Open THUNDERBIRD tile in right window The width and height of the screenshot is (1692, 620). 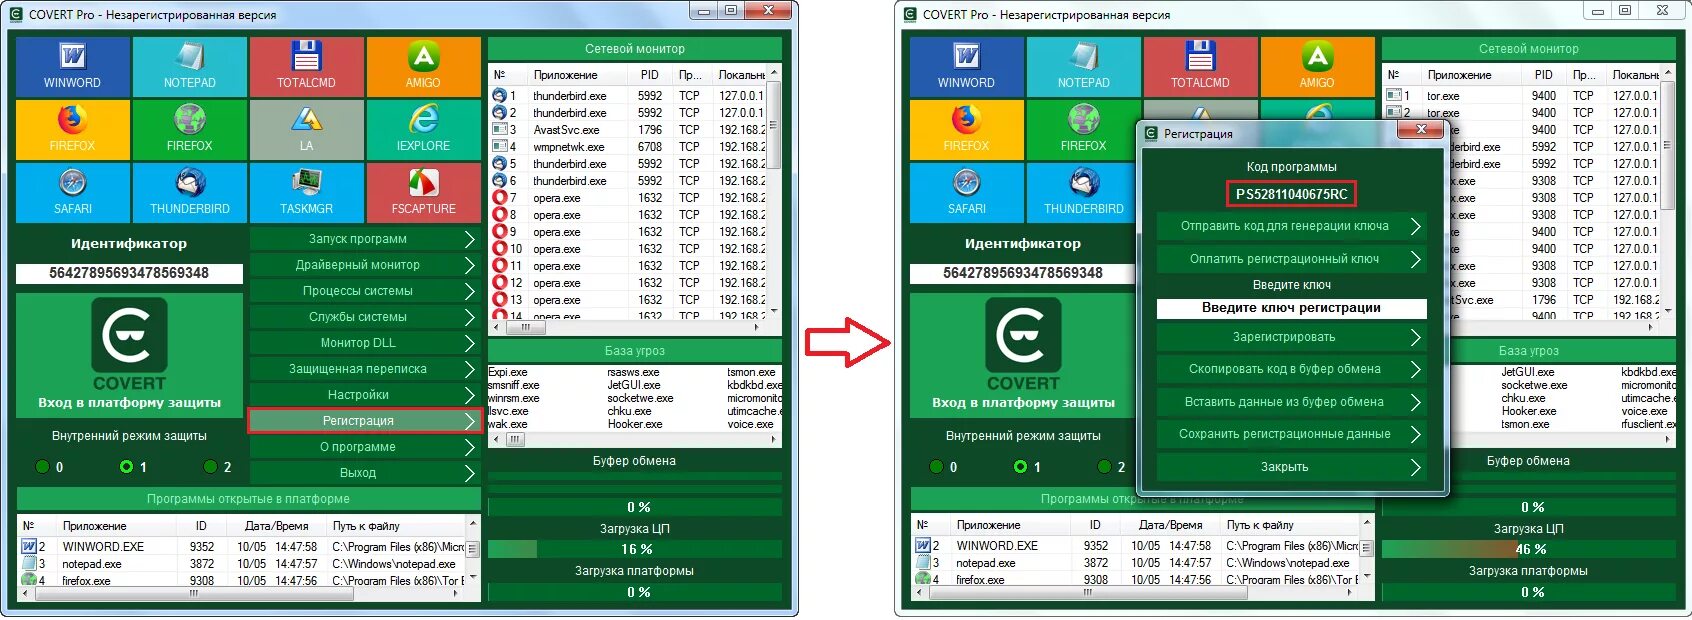click(1082, 192)
